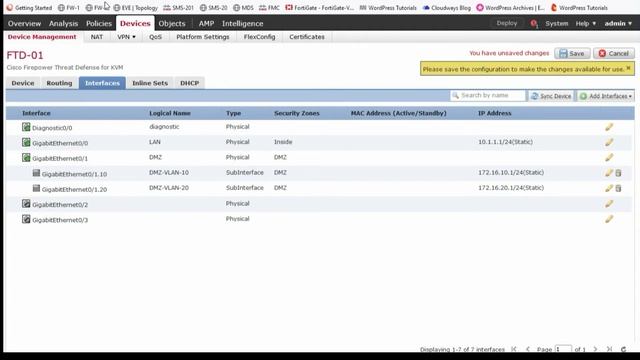Screen dimensions: 640x360
Task: Open the Help dropdown menu
Action: point(586,24)
